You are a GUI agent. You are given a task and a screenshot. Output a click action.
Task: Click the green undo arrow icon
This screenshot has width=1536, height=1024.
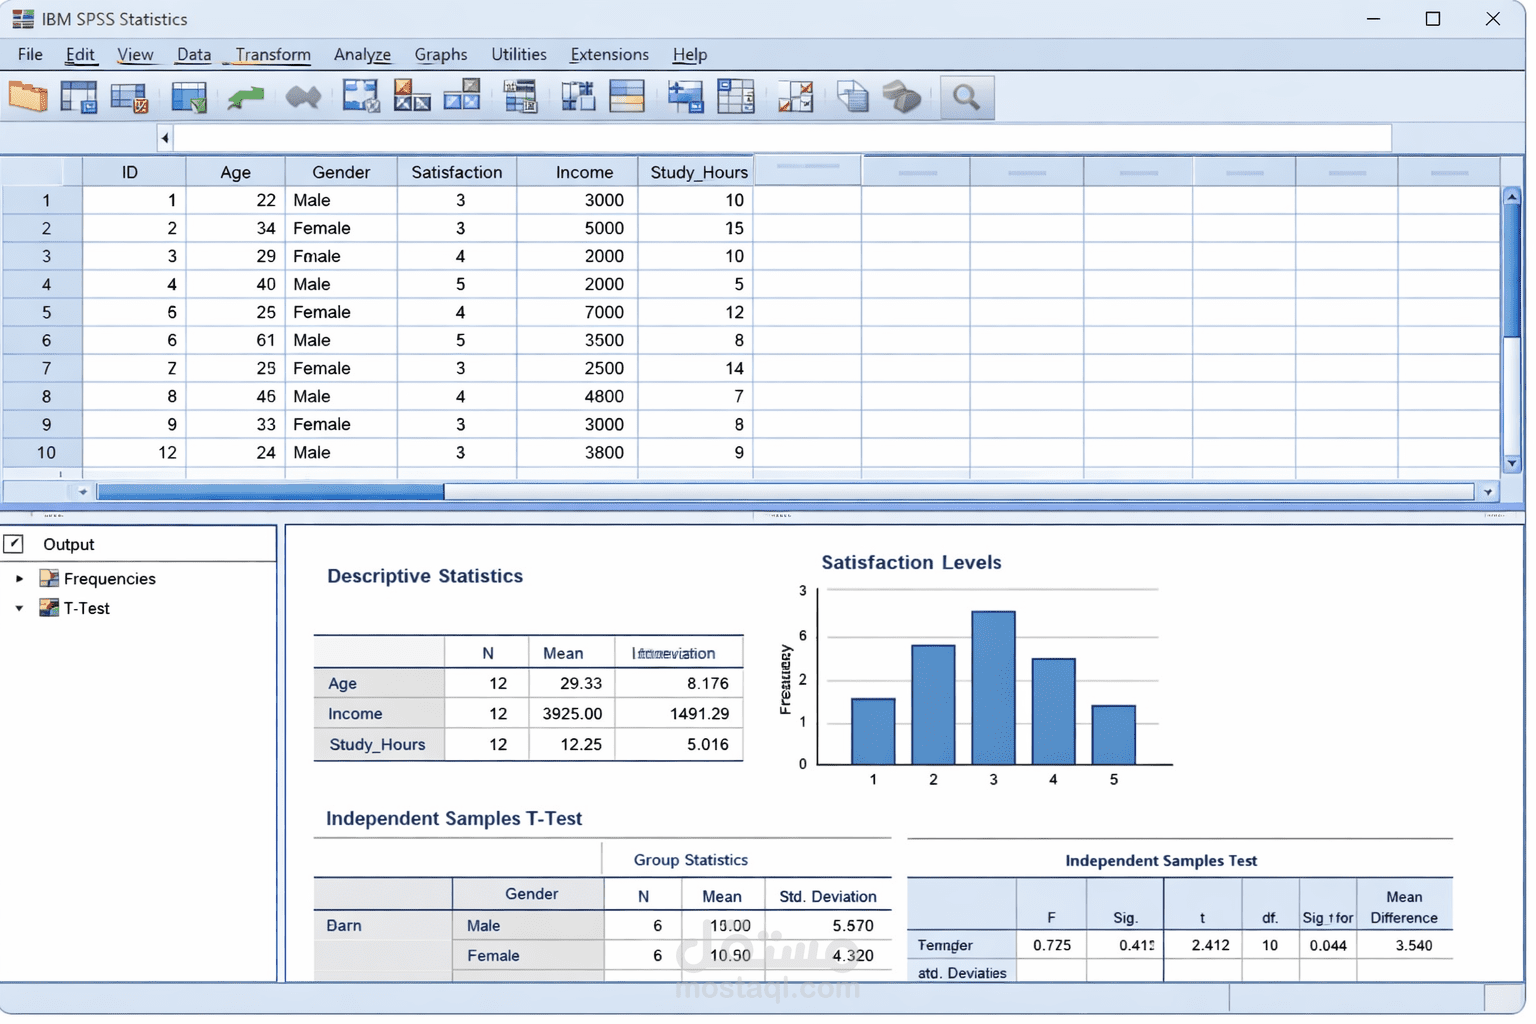point(245,97)
